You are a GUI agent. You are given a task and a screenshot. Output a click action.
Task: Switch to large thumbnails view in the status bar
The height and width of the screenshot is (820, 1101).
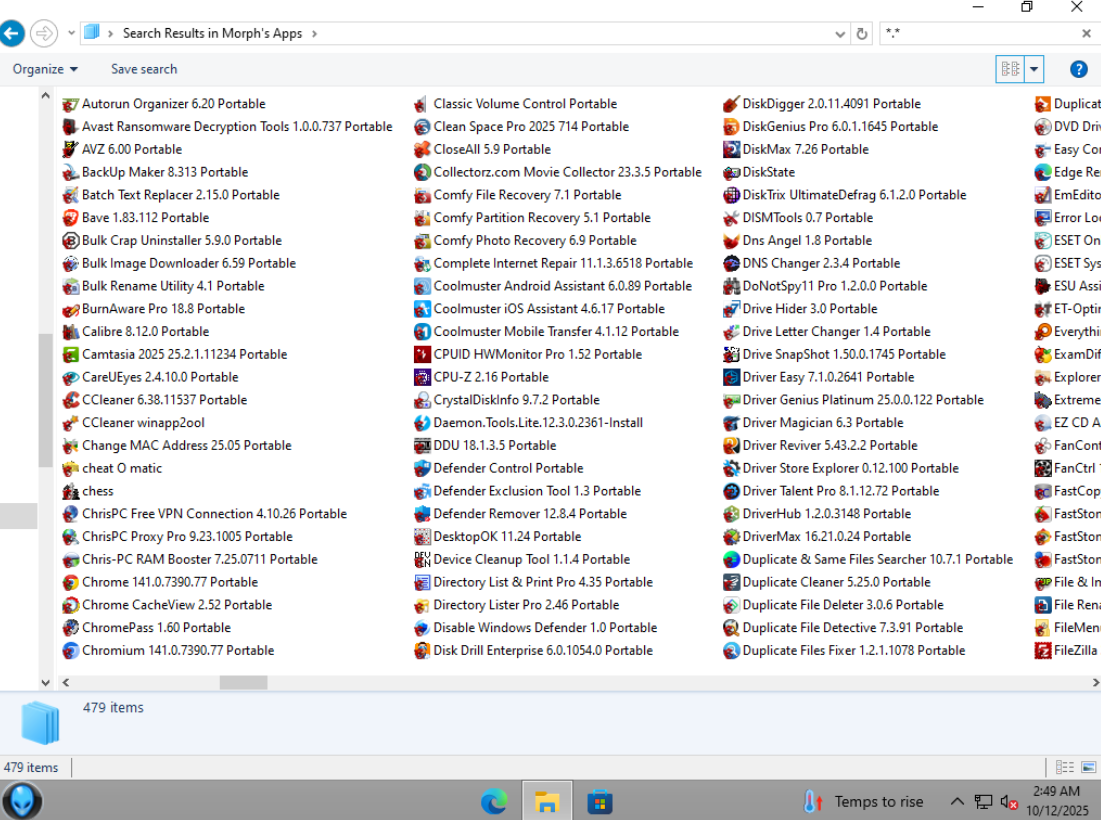(1089, 767)
